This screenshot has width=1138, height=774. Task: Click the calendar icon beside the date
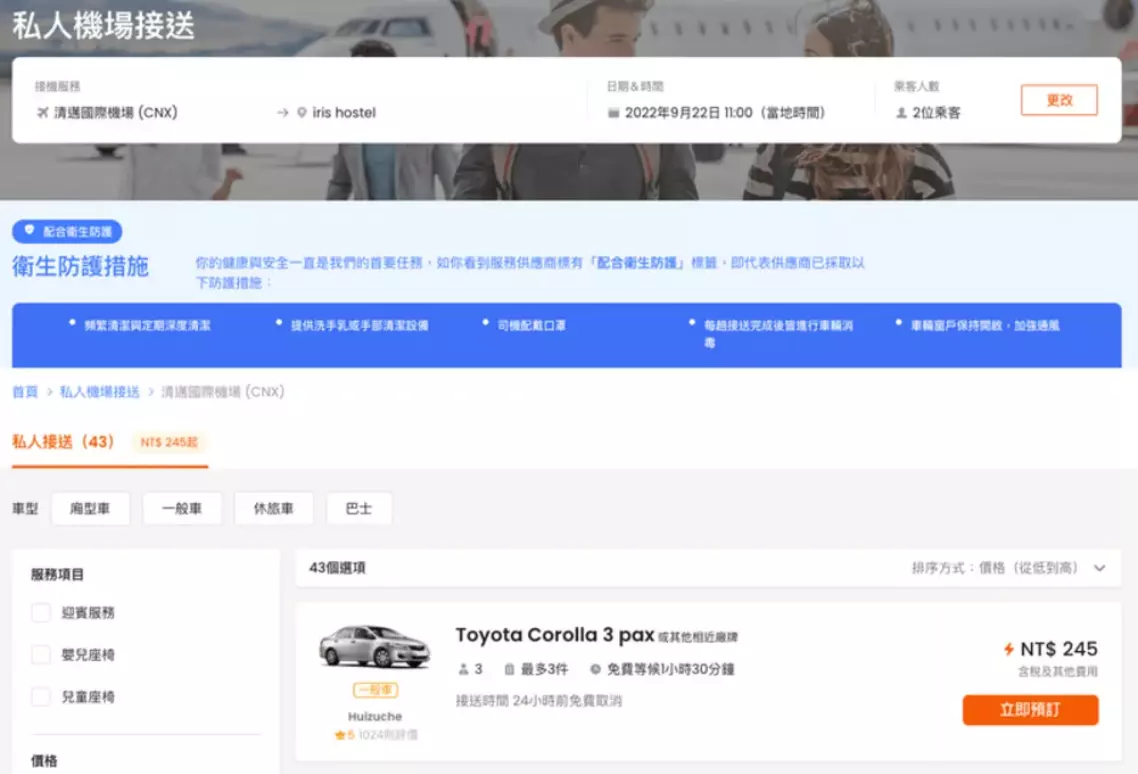tap(614, 113)
